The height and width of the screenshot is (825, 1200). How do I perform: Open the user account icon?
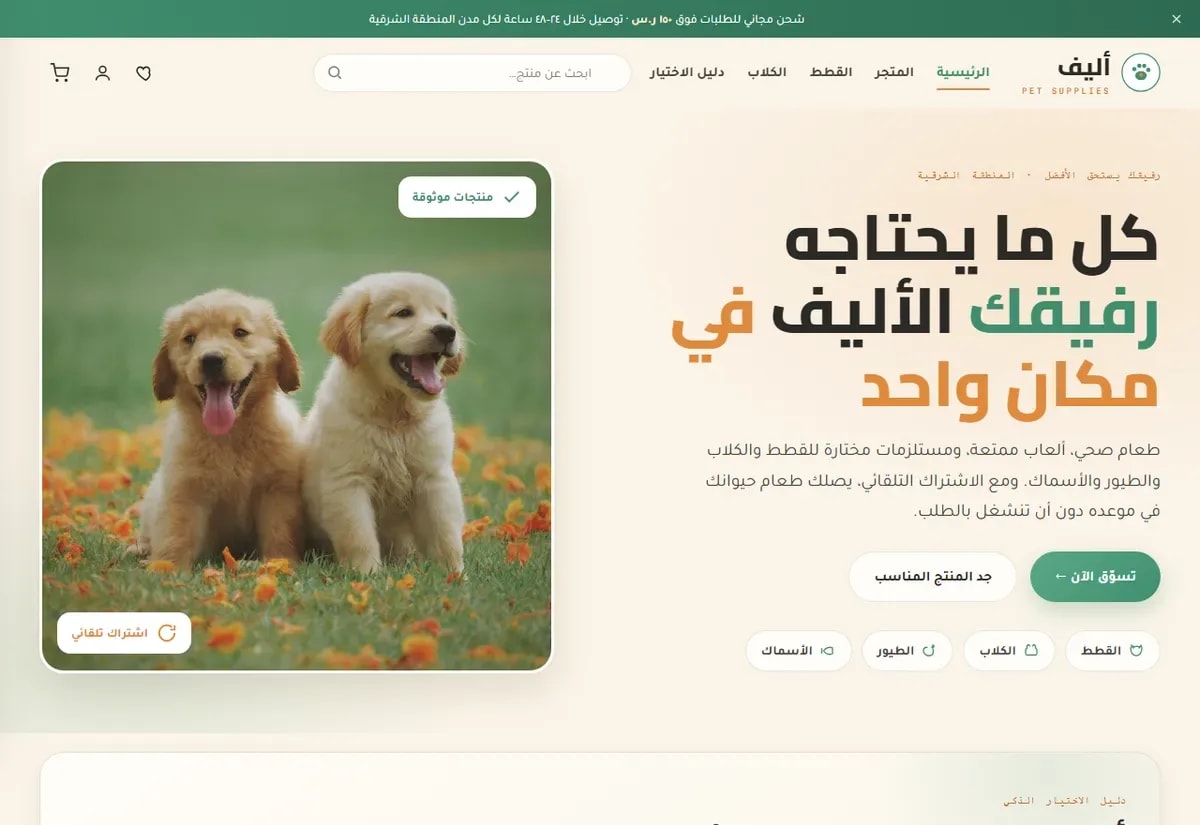click(102, 73)
